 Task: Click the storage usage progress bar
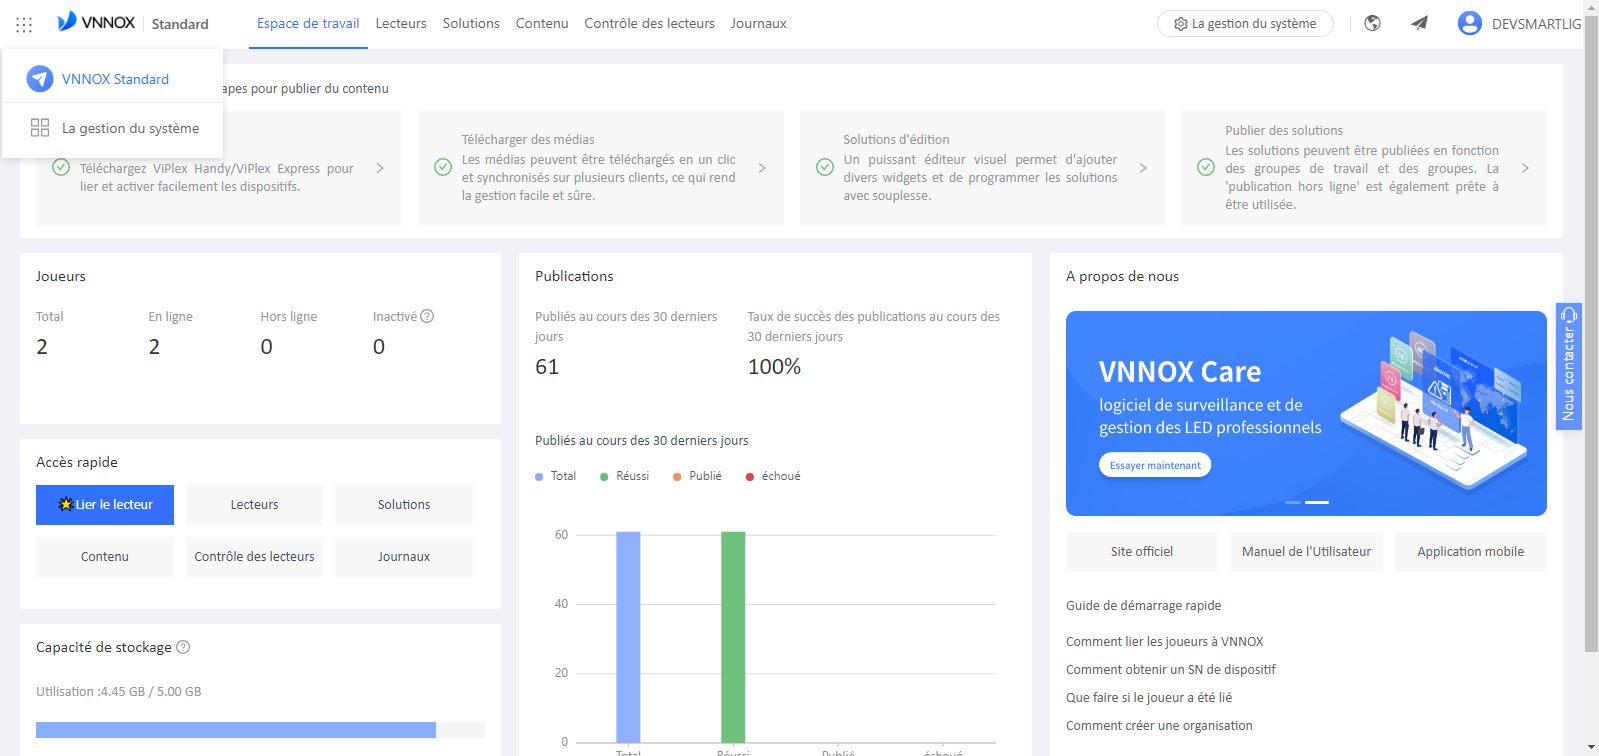tap(260, 730)
